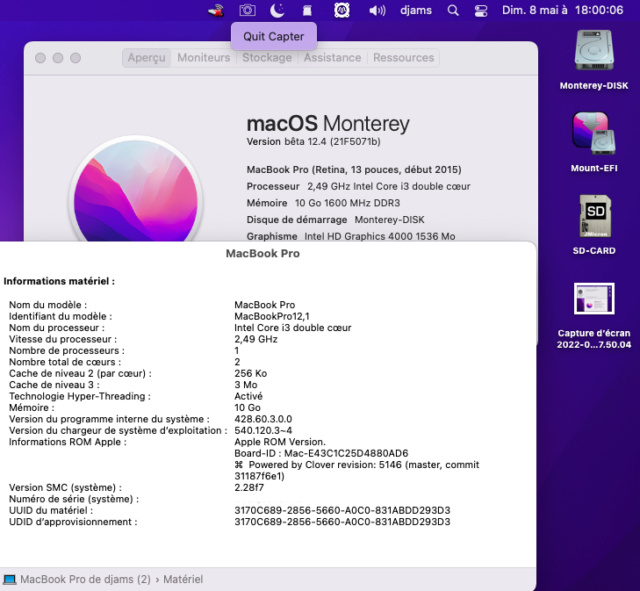The width and height of the screenshot is (640, 591).
Task: Click the red rocket menu bar icon
Action: point(216,10)
